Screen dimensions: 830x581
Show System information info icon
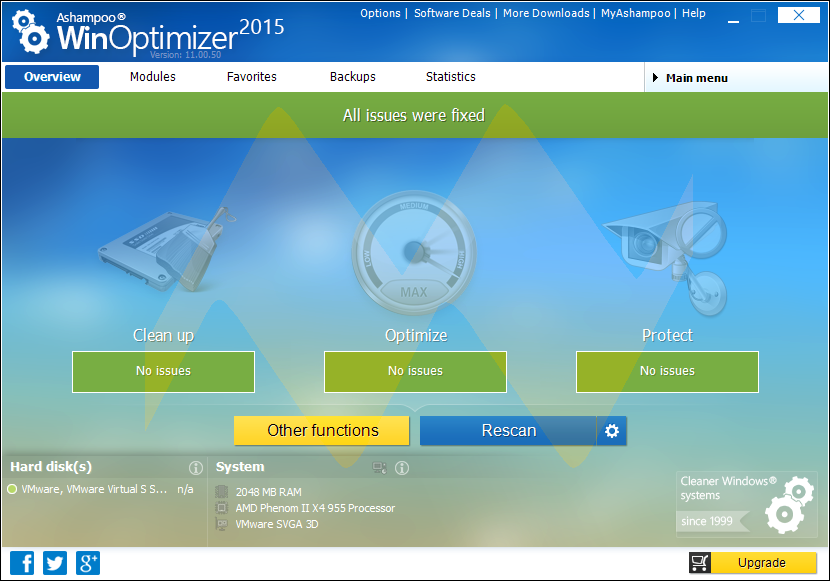(402, 468)
